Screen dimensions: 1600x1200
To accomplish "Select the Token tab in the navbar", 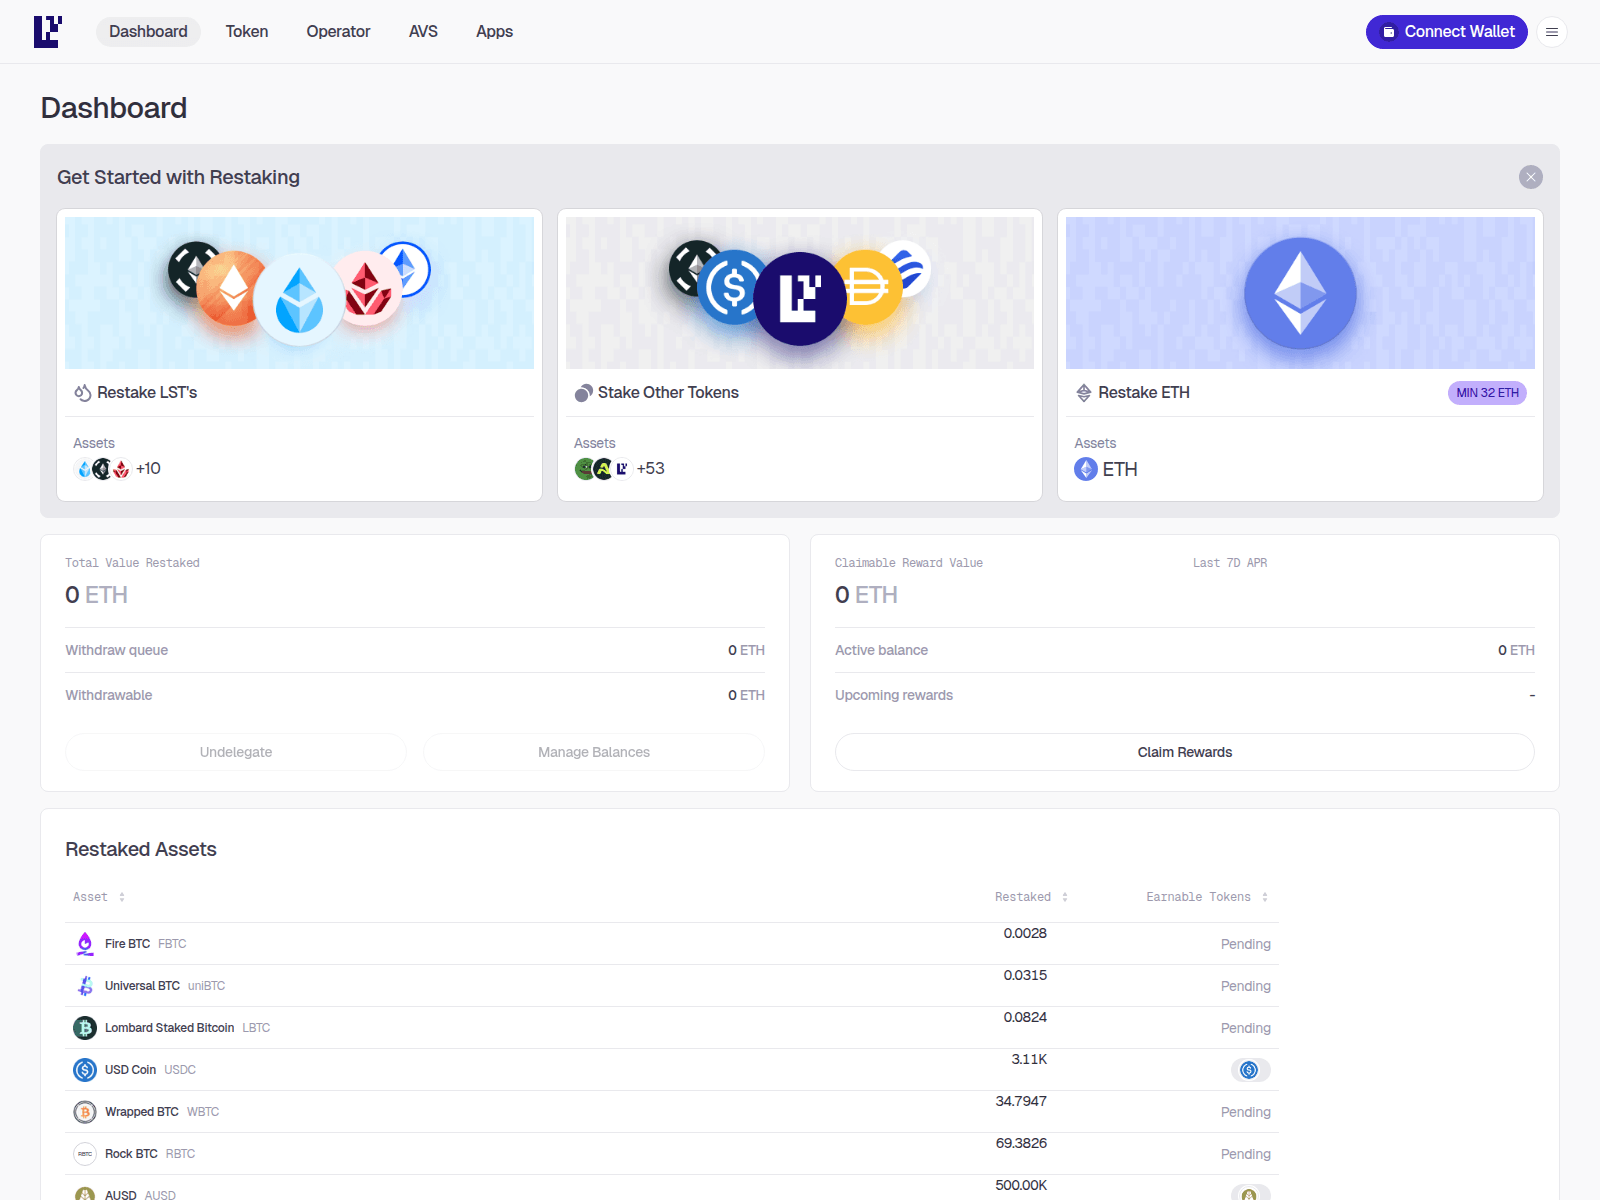I will pyautogui.click(x=246, y=31).
